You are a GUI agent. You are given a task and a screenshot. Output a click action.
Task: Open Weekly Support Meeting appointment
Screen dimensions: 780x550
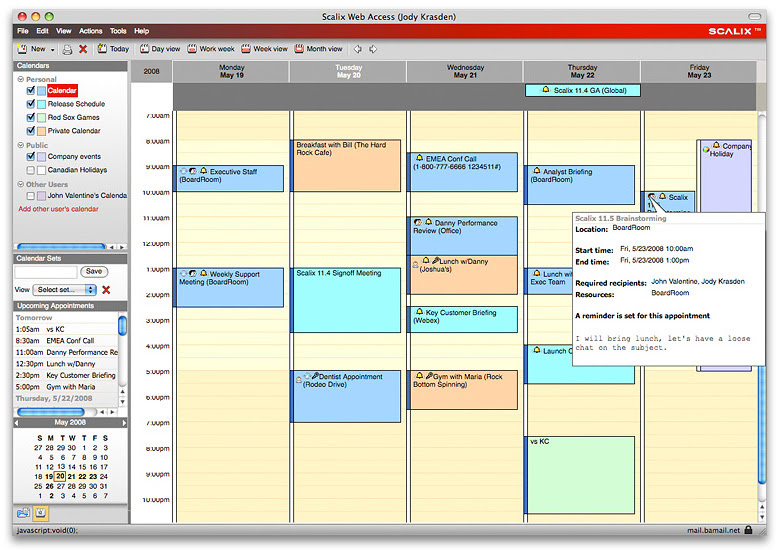point(231,287)
